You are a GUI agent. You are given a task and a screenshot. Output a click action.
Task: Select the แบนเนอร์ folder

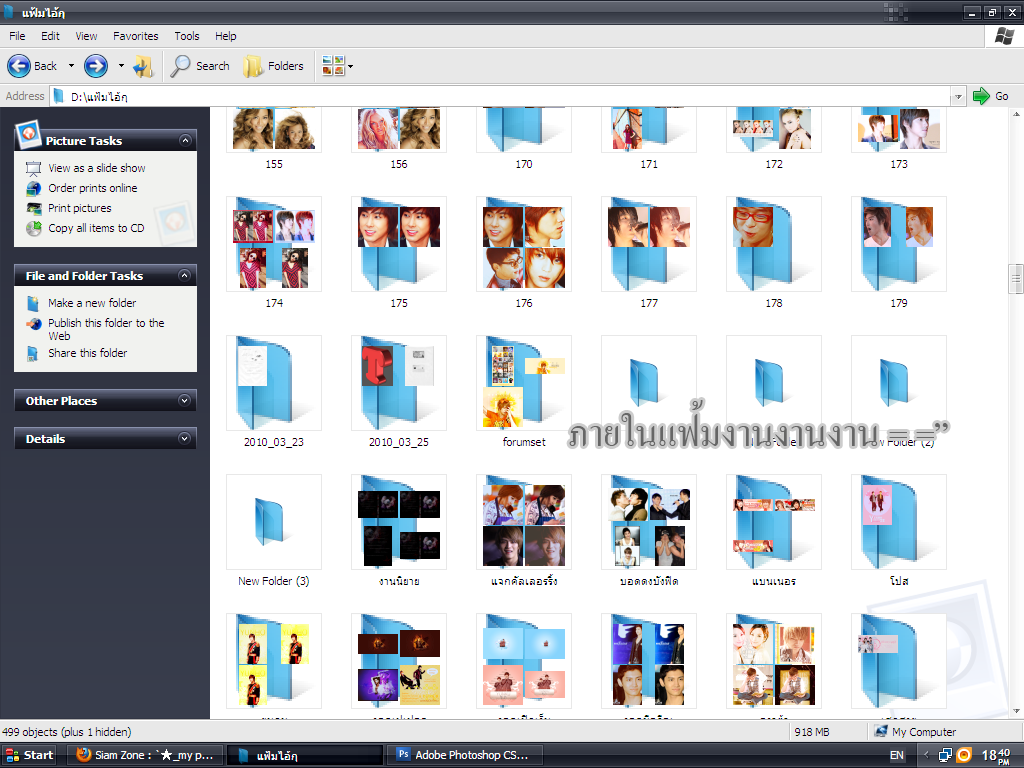click(774, 530)
